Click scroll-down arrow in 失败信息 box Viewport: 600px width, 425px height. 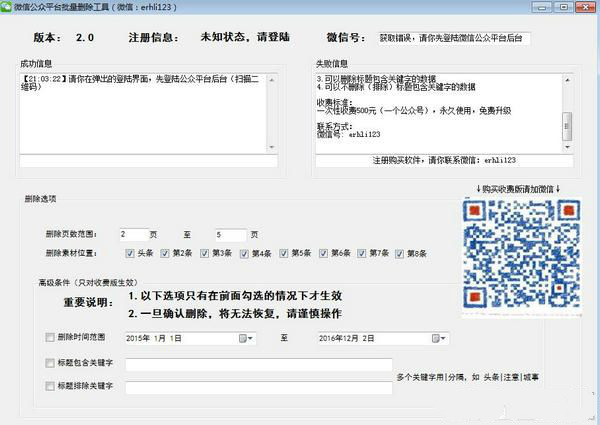coord(567,147)
